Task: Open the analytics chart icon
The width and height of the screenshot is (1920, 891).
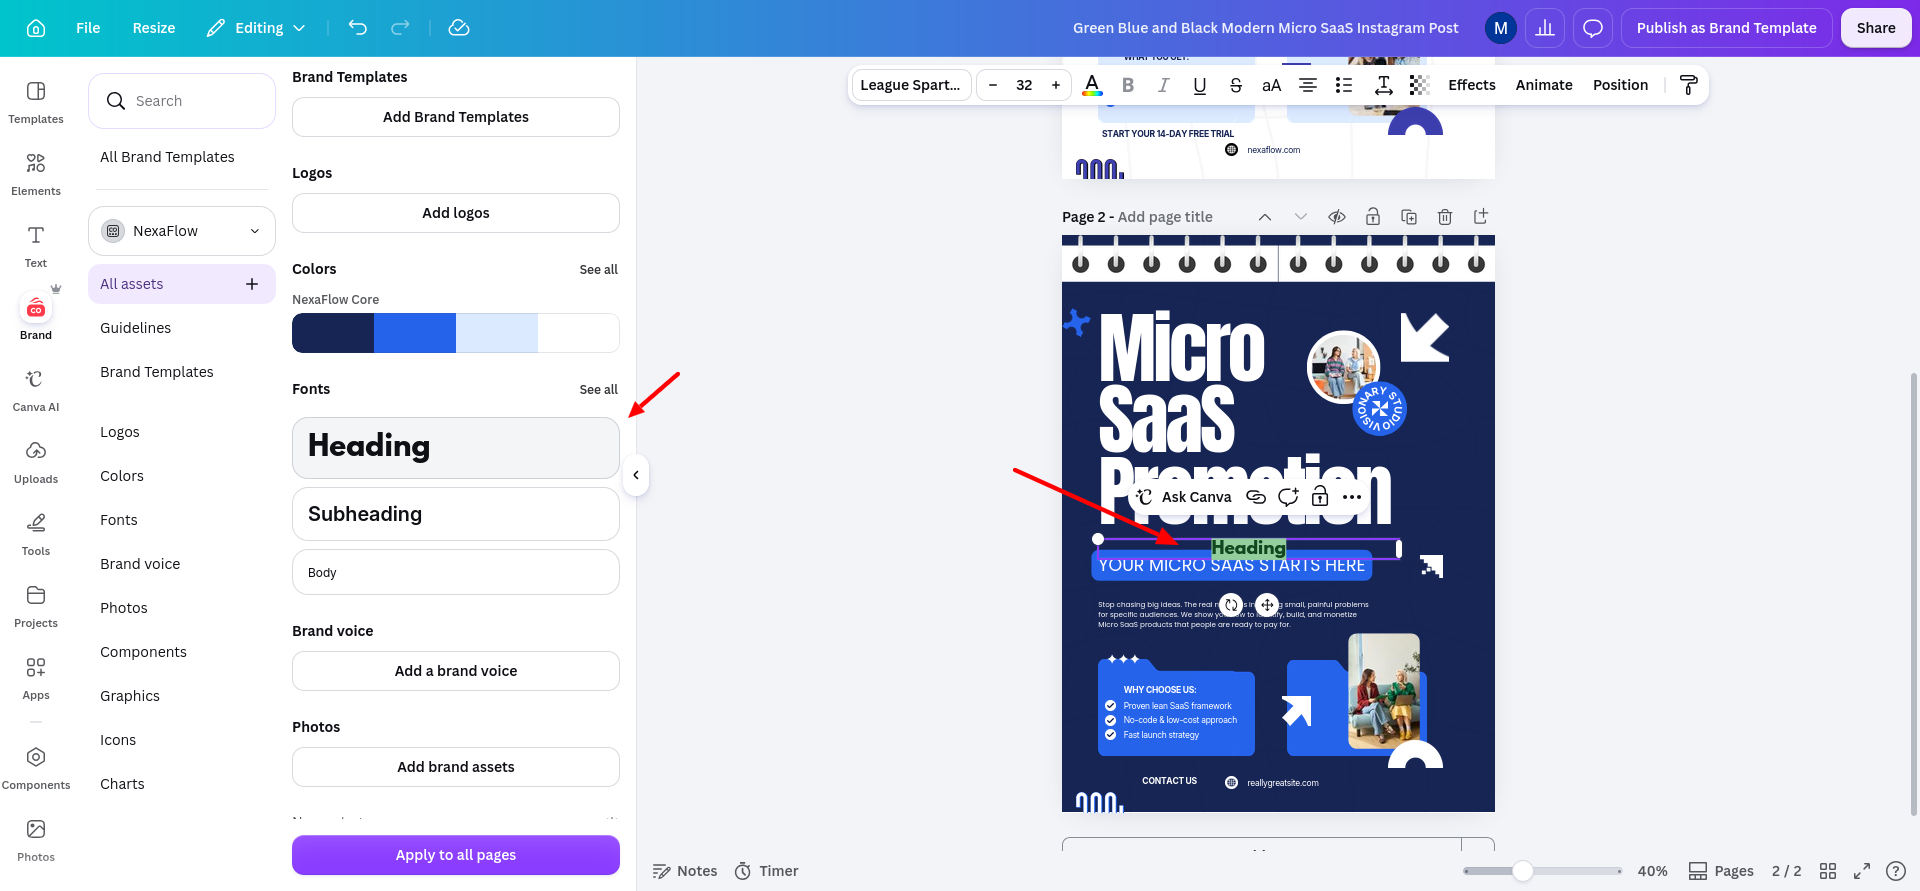Action: (1545, 28)
